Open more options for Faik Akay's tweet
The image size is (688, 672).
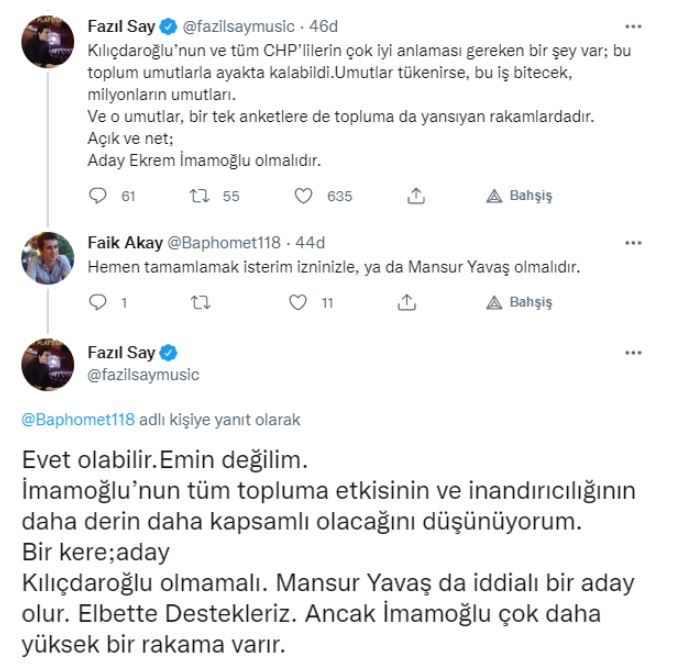click(634, 243)
